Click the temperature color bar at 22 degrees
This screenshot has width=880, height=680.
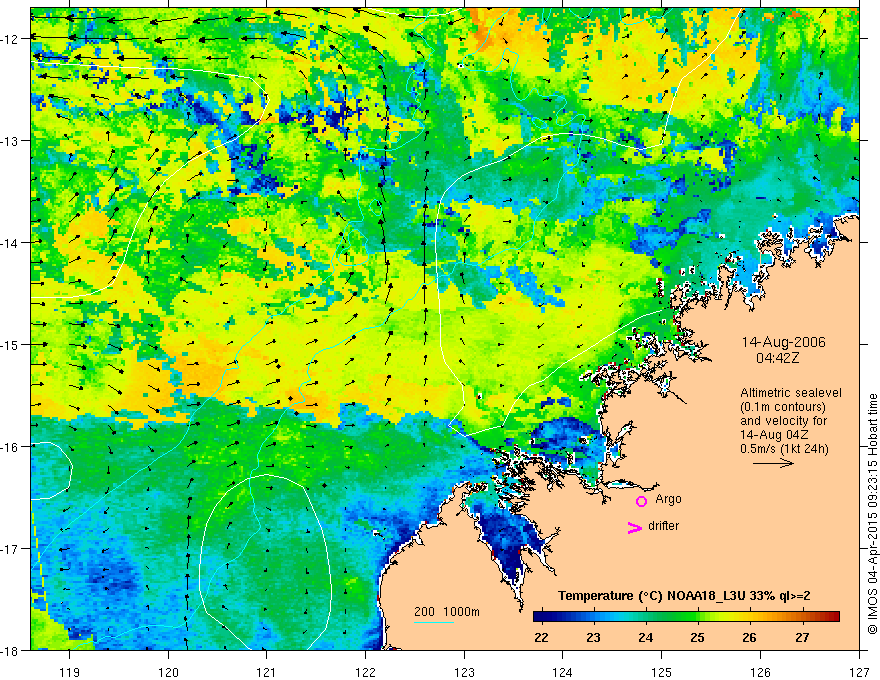coord(541,617)
